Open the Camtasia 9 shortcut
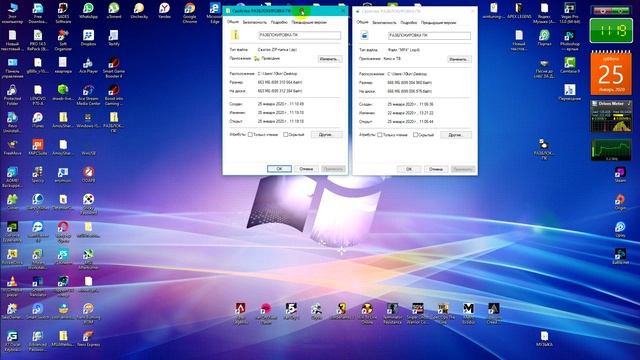The width and height of the screenshot is (640, 360). (x=570, y=65)
